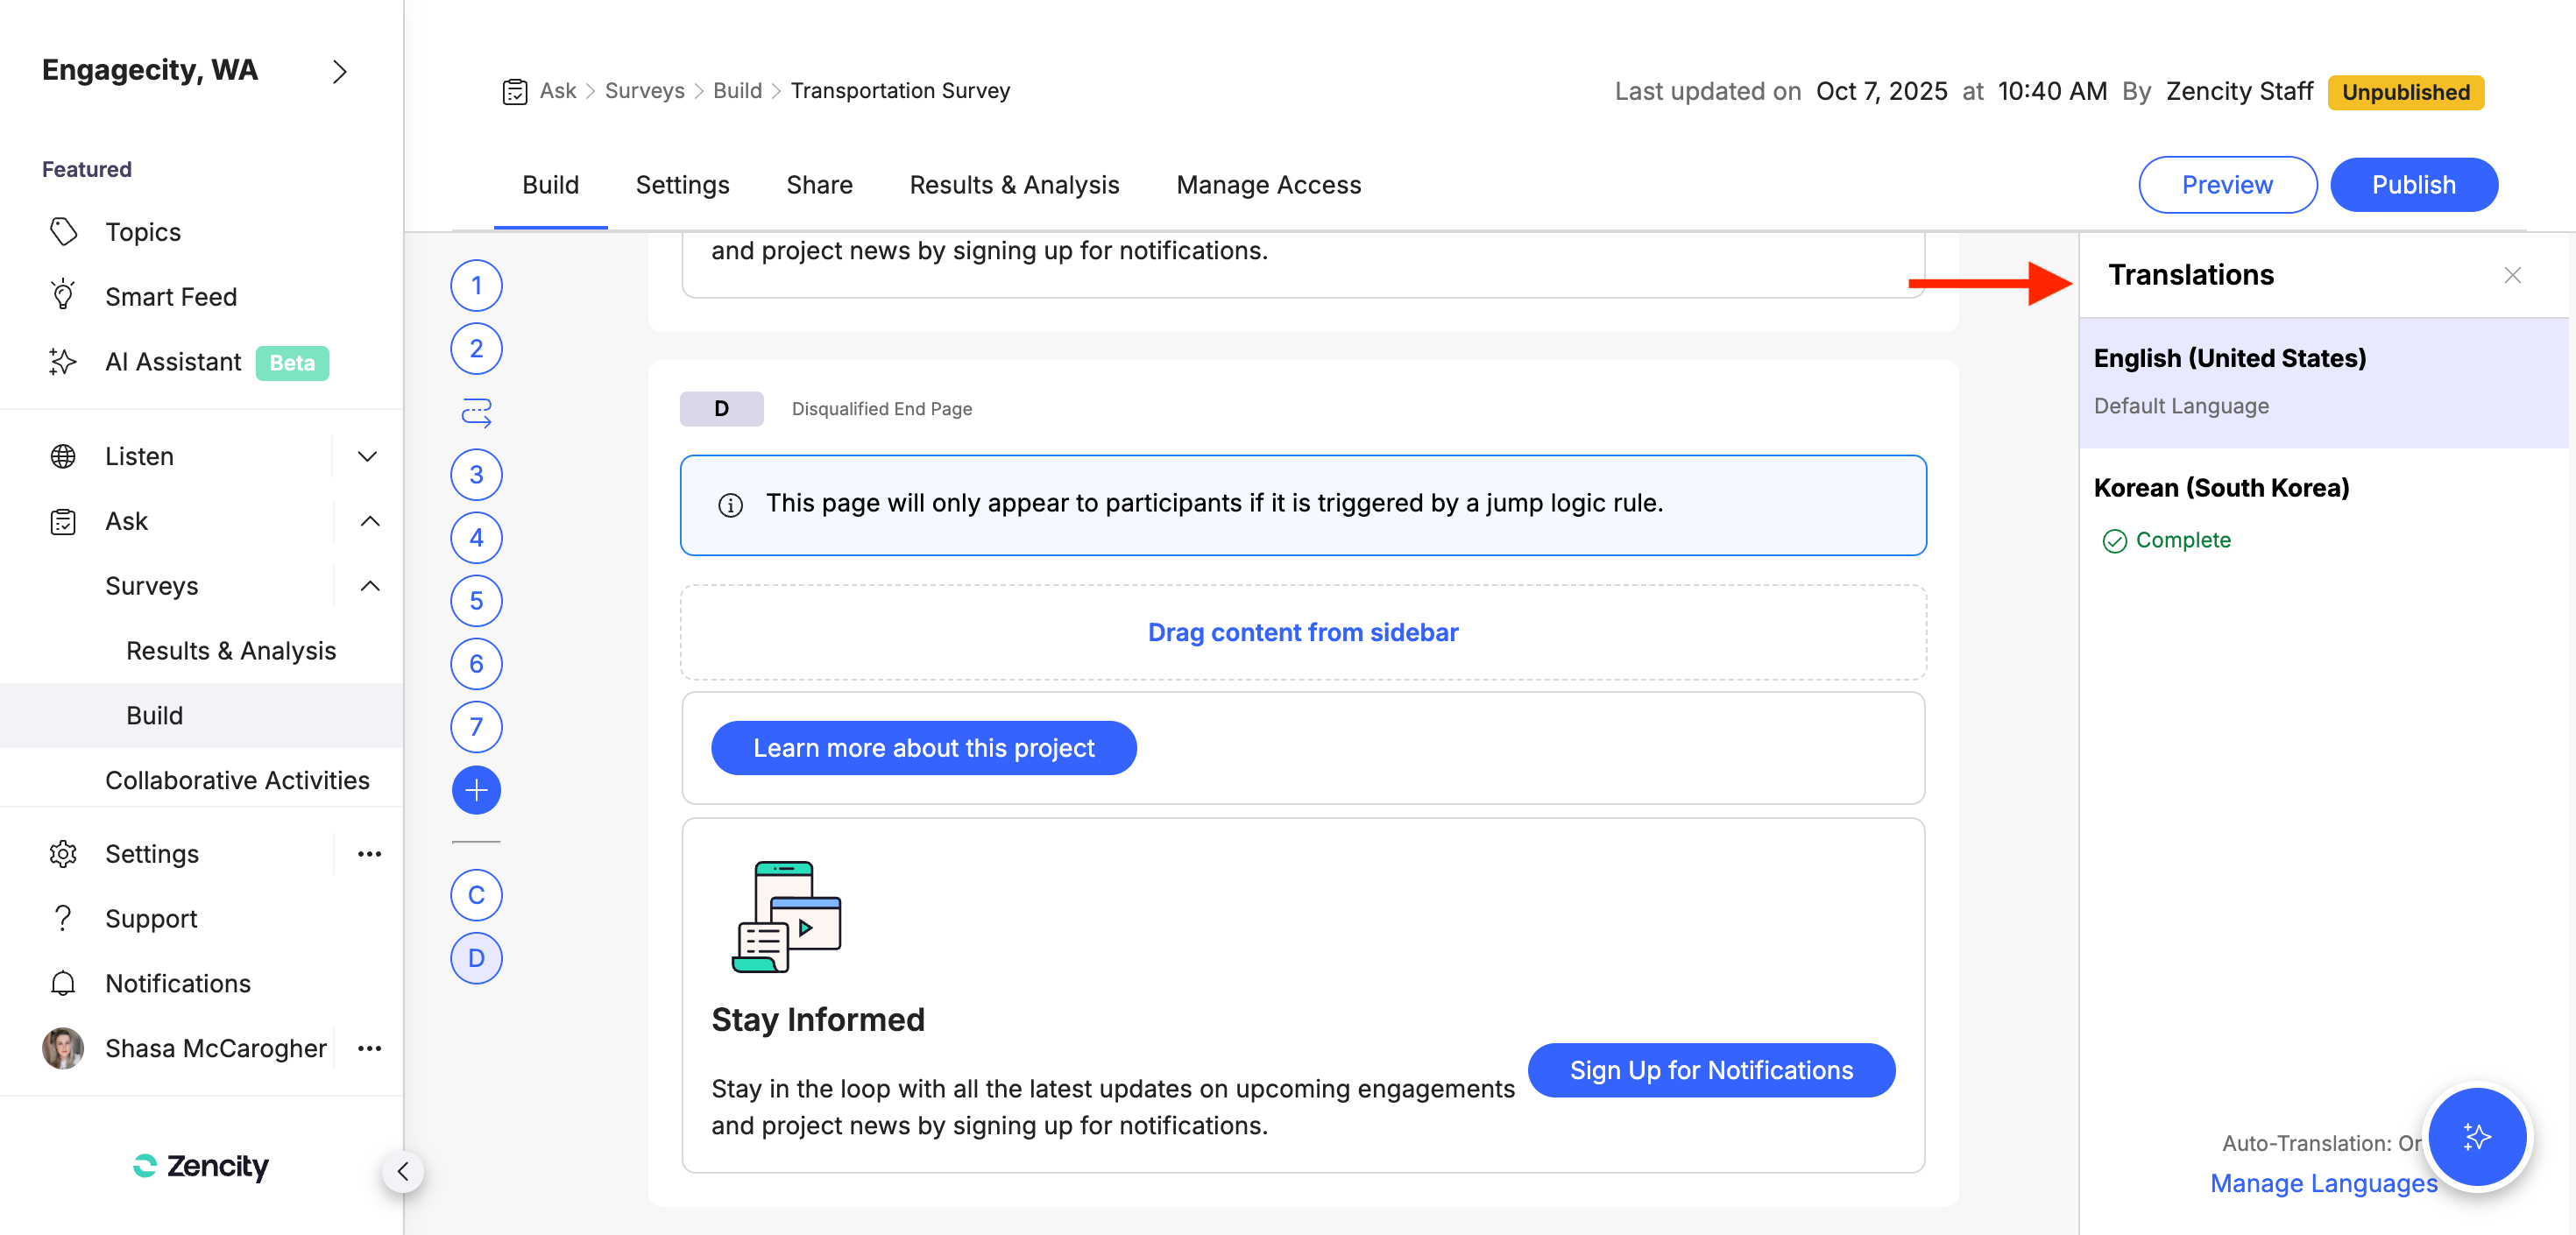Select Korean (South Korea) translation
Screen dimensions: 2576x1235
pos(2221,488)
